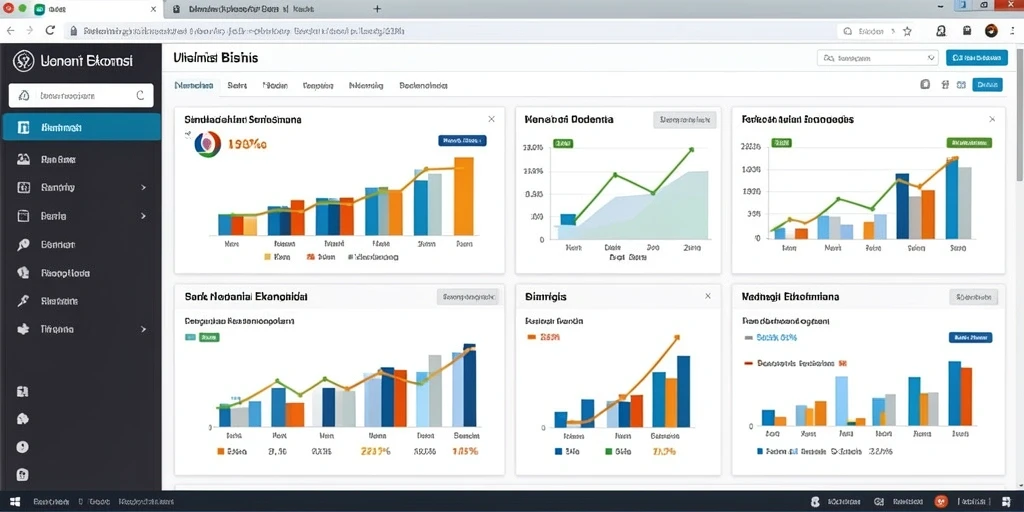Viewport: 1024px width, 512px height.
Task: Expand the third sidebar item using its chevron
Action: point(143,187)
